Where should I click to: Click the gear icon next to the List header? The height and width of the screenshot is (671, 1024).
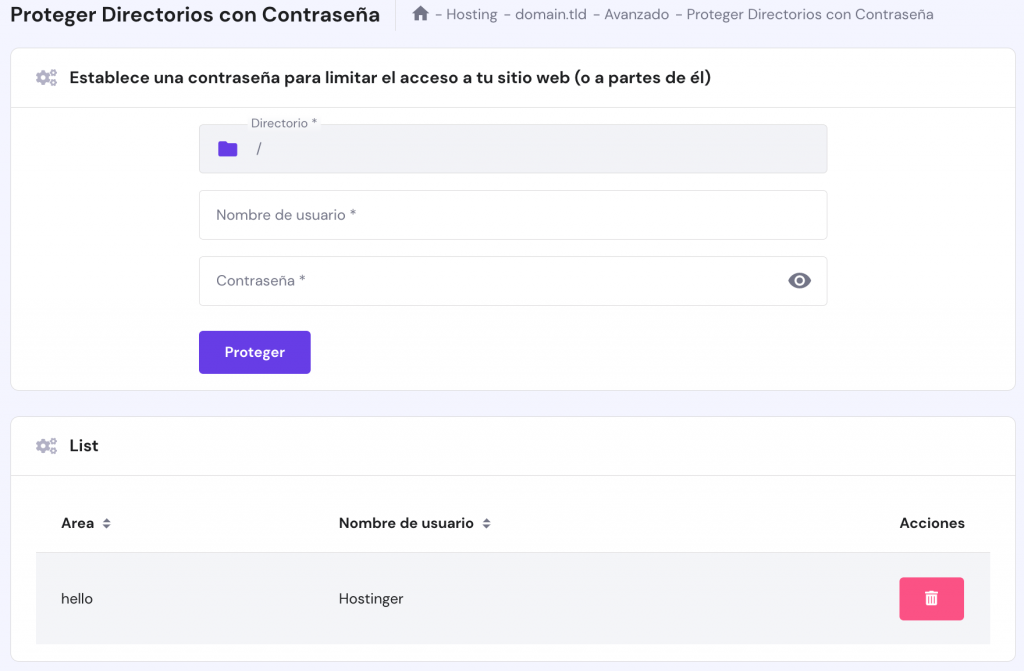(x=46, y=446)
